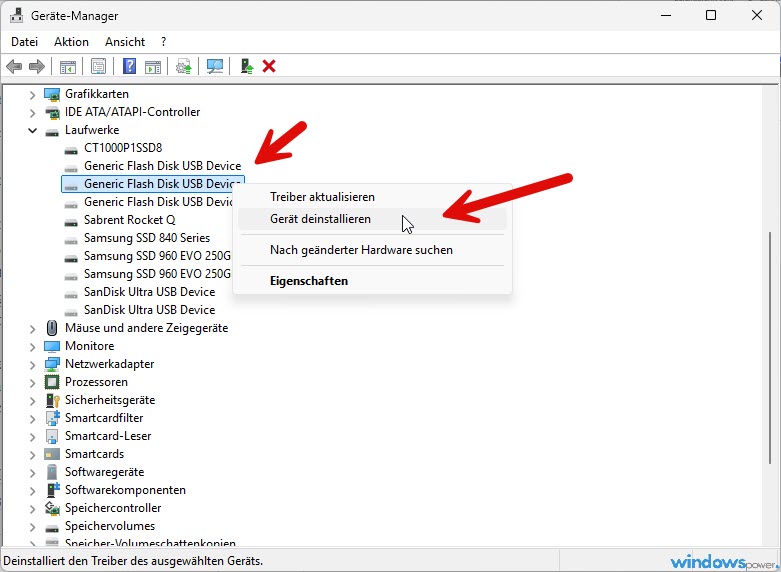This screenshot has width=781, height=572.
Task: Click the red X uninstall device icon
Action: (x=269, y=66)
